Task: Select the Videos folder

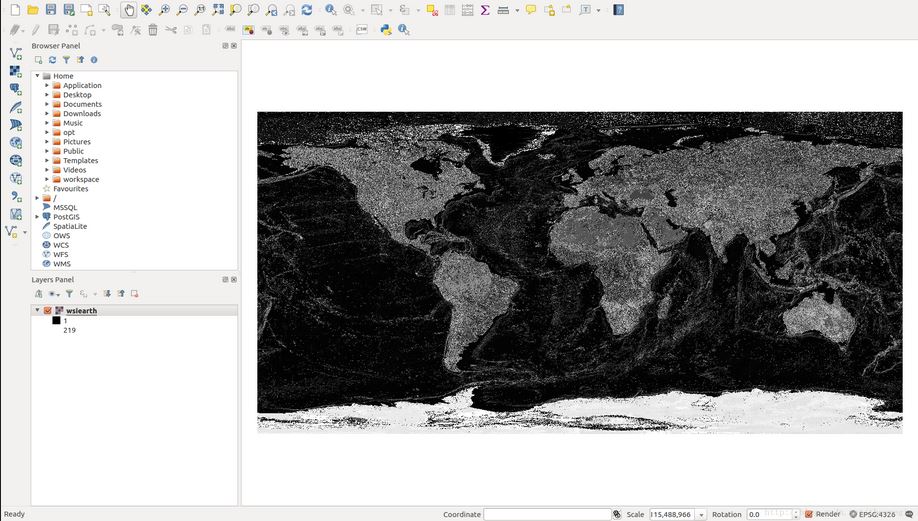Action: pos(74,170)
